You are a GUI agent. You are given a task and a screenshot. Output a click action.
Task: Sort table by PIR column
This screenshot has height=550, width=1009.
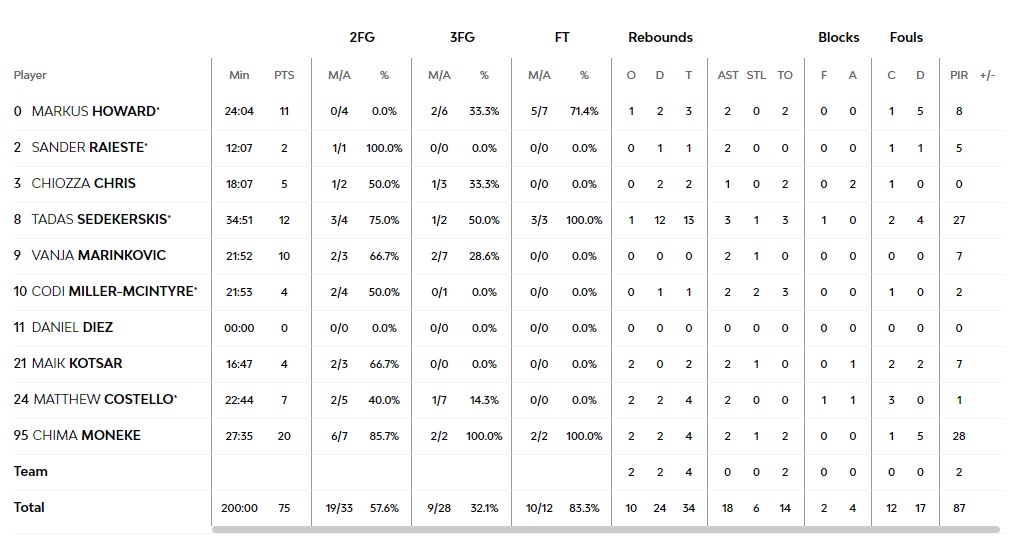[x=959, y=75]
